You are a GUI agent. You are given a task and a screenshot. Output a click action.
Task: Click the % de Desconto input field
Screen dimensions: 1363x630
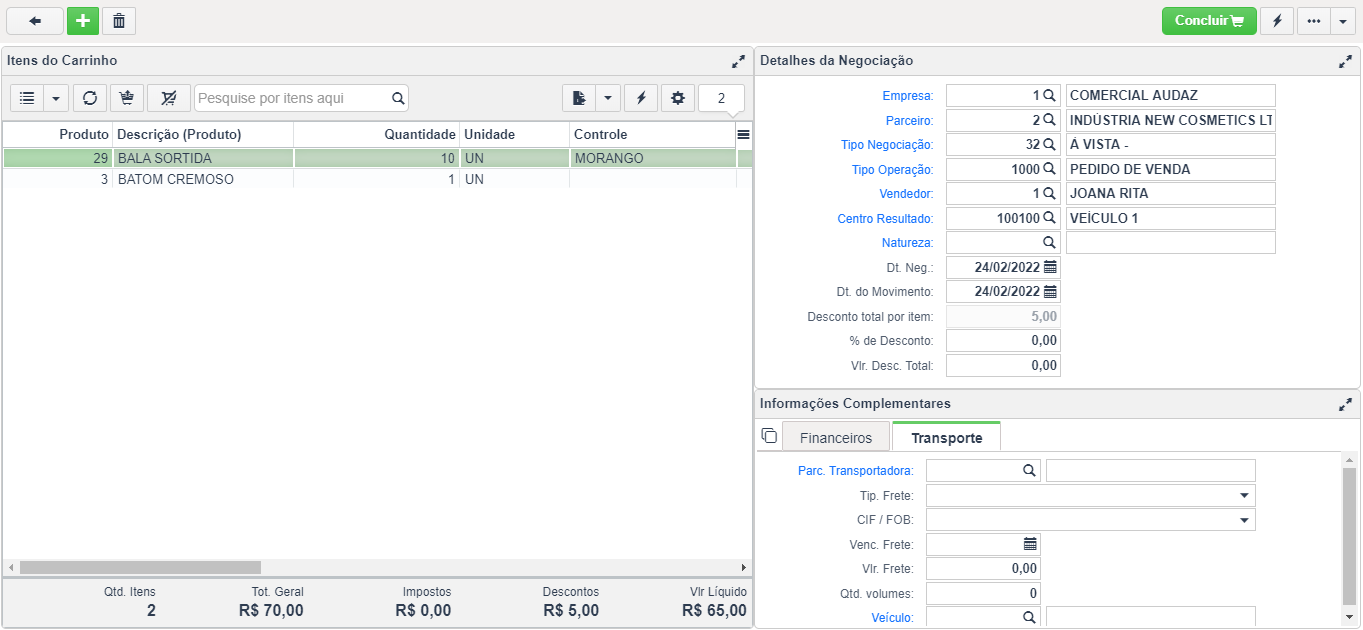coord(1003,341)
